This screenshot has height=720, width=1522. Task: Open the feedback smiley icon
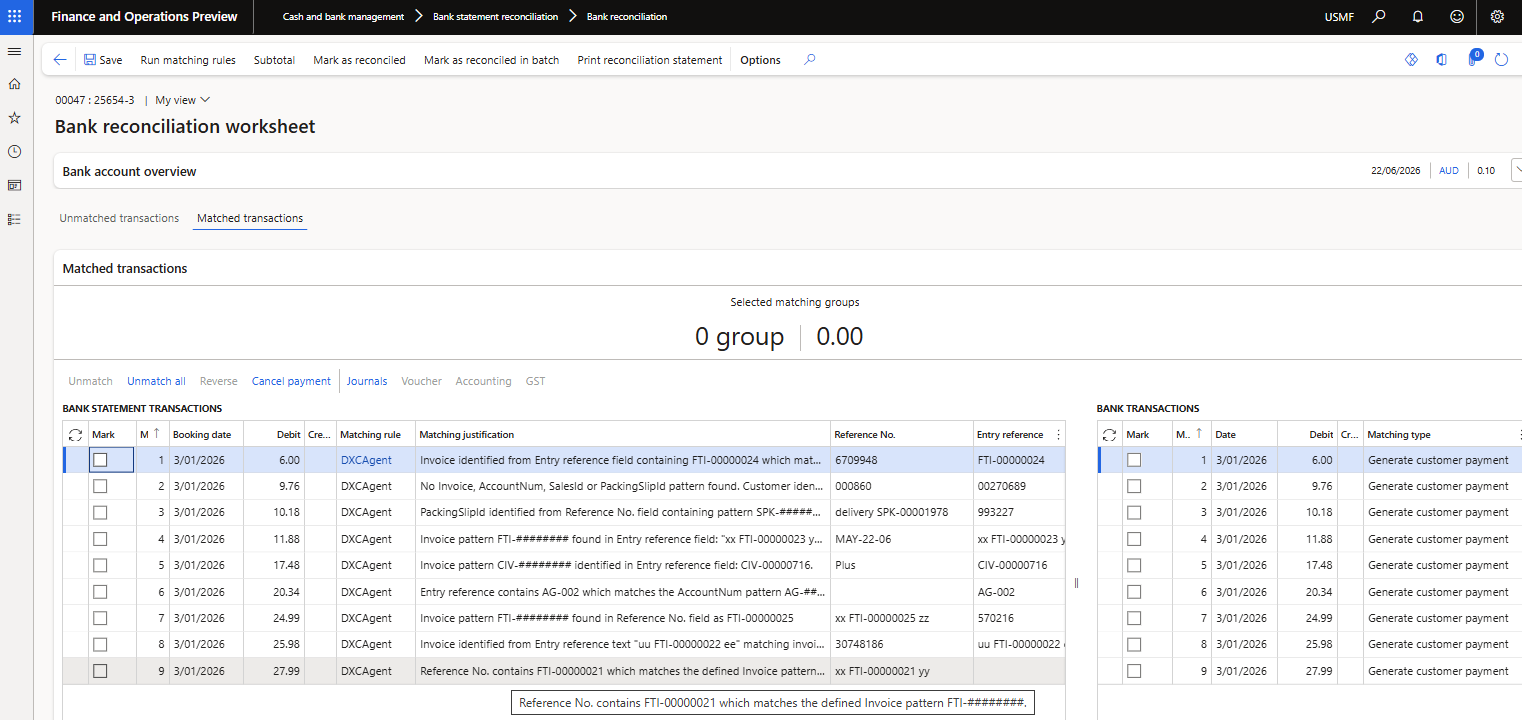1457,17
